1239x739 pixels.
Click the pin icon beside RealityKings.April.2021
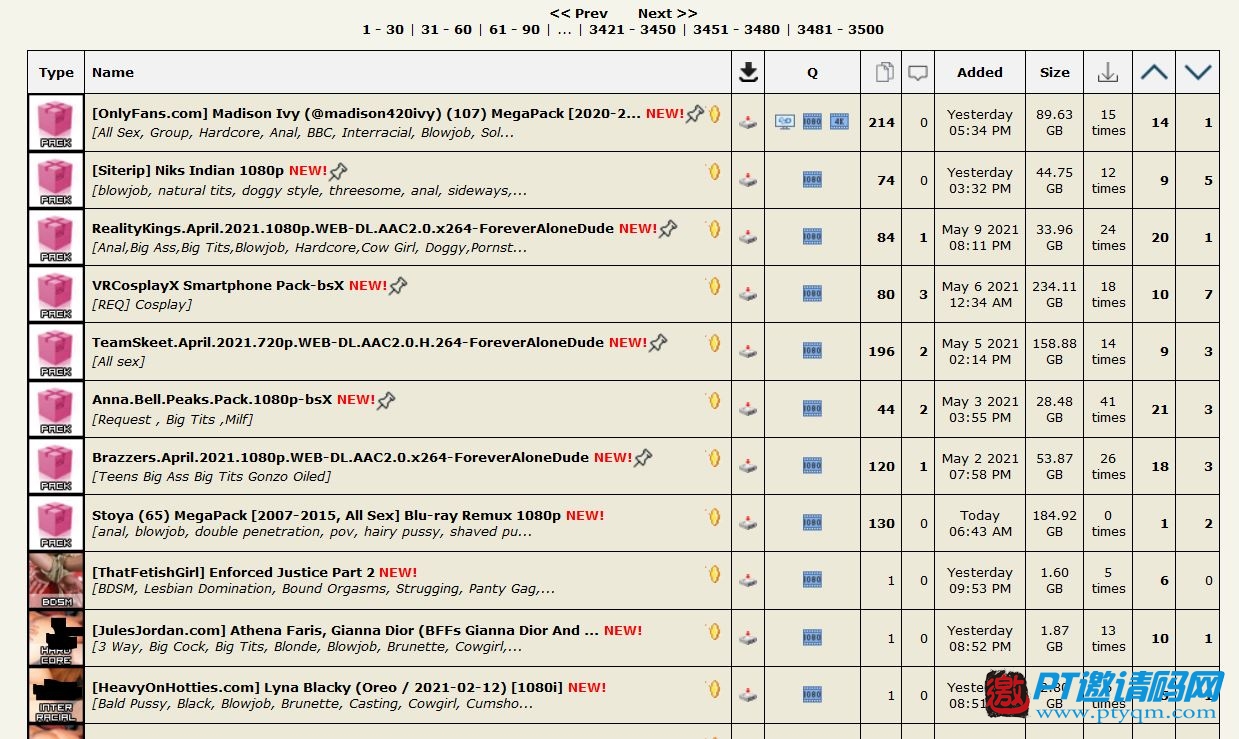668,229
